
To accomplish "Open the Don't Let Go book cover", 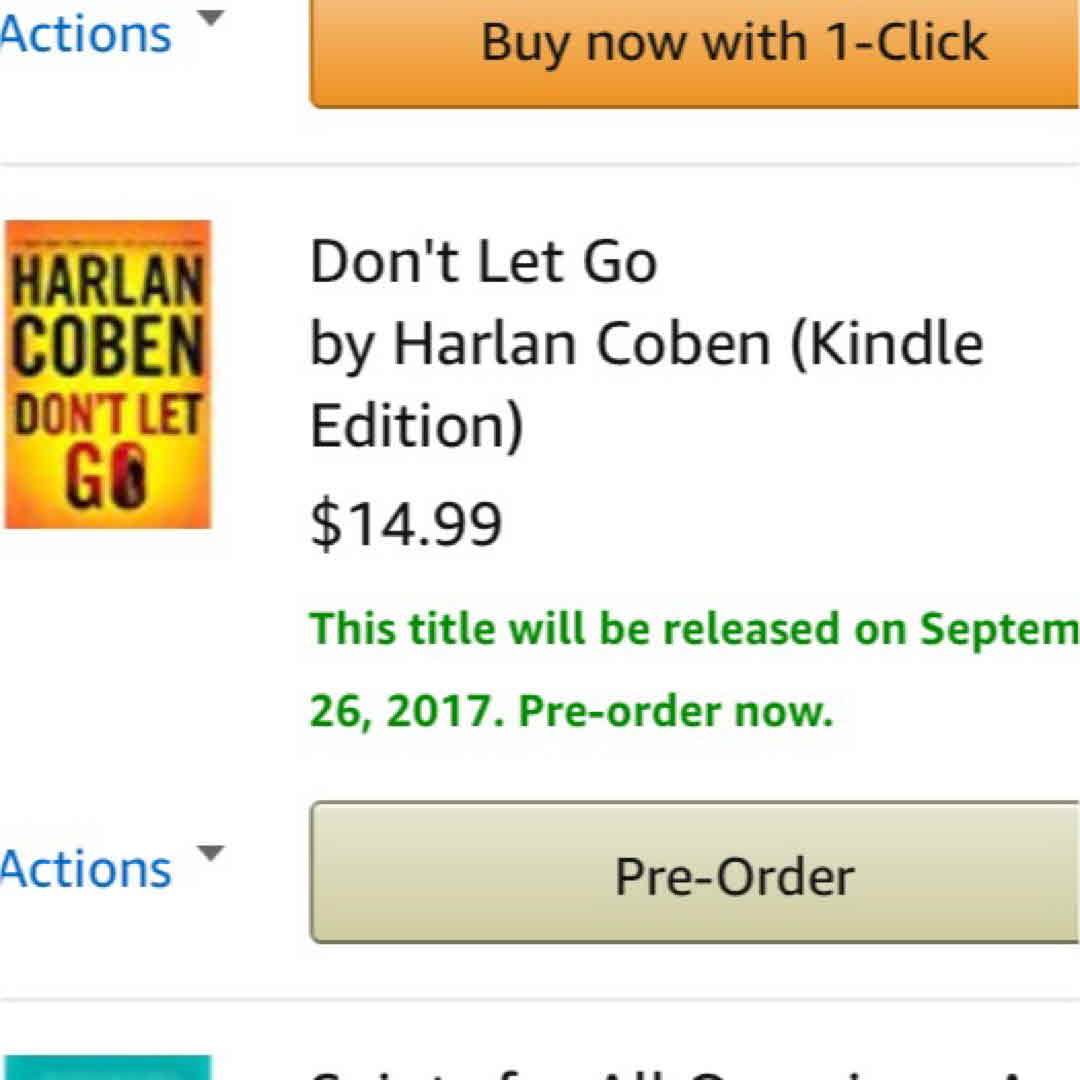I will (x=108, y=374).
